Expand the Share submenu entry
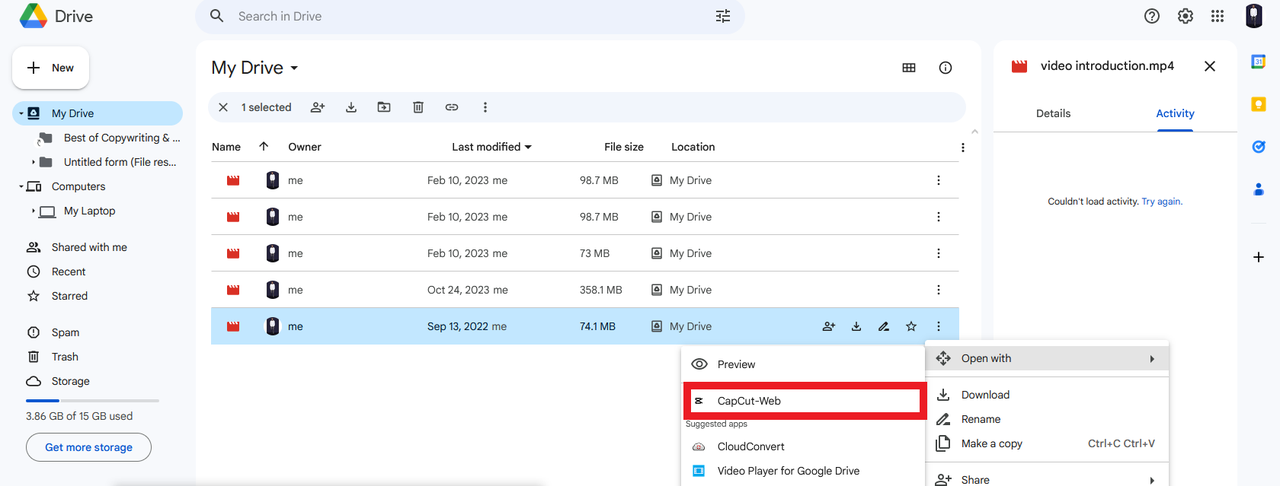1280x486 pixels. pyautogui.click(x=1048, y=480)
